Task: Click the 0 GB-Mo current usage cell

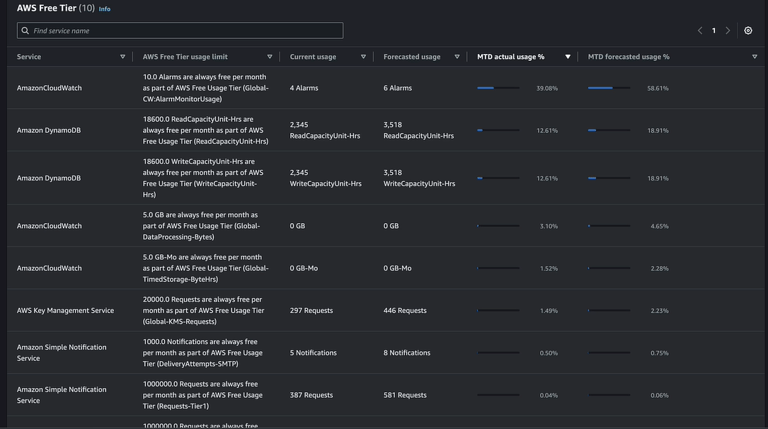Action: (303, 268)
